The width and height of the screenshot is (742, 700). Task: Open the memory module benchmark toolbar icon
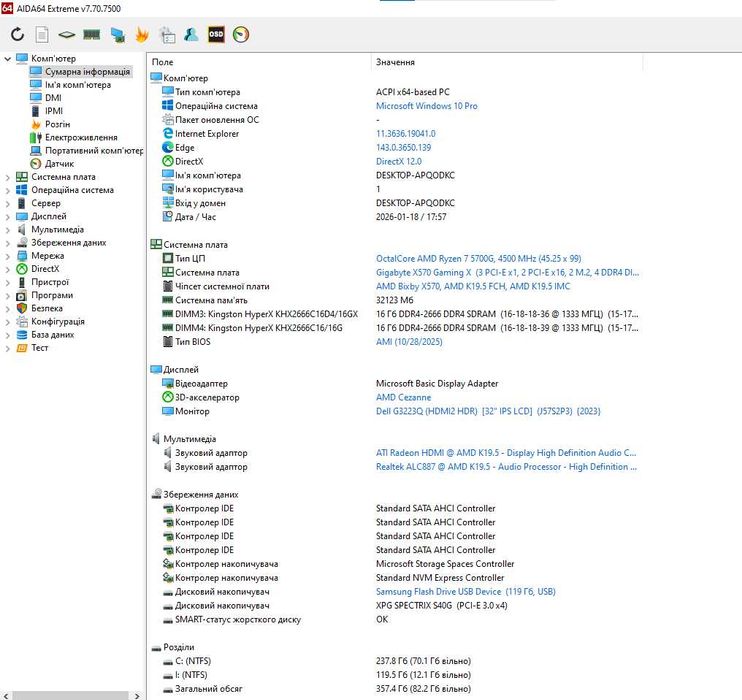[x=91, y=34]
